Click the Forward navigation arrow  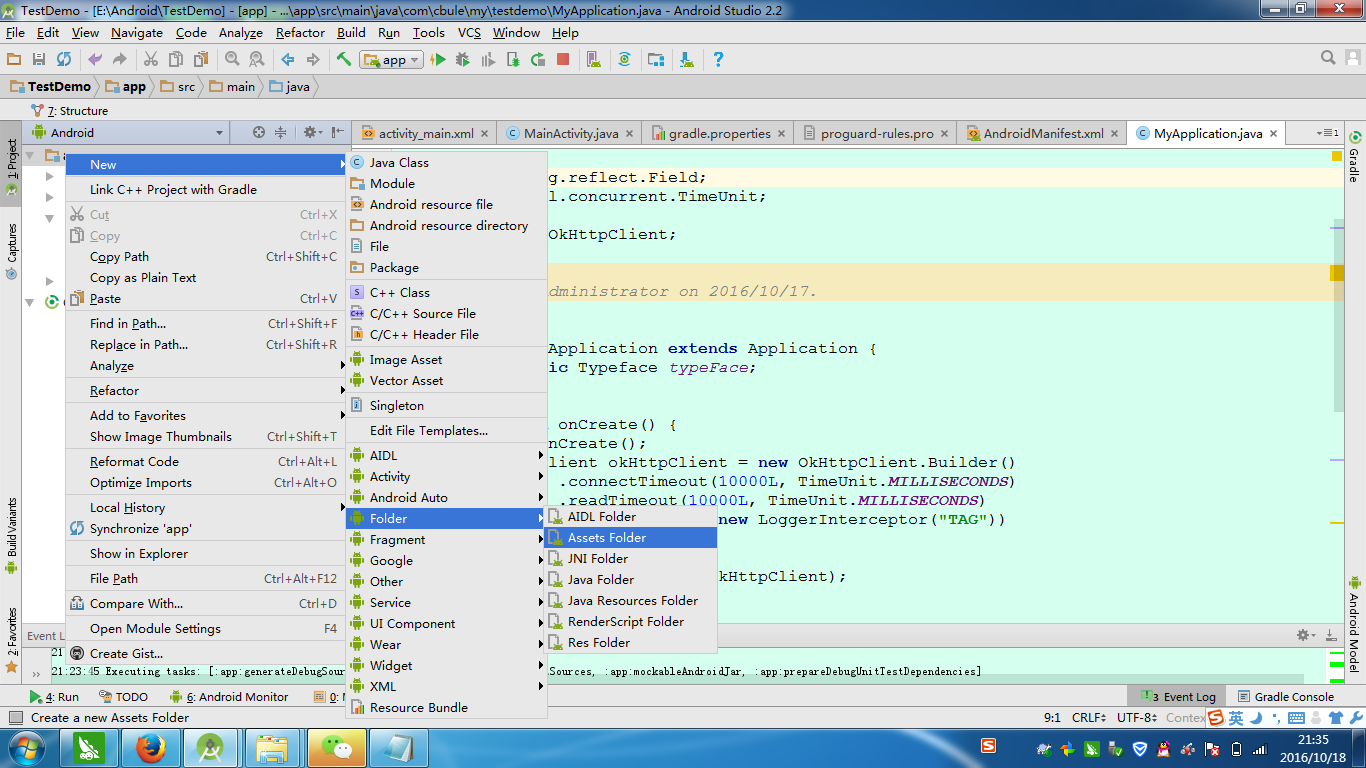tap(313, 60)
